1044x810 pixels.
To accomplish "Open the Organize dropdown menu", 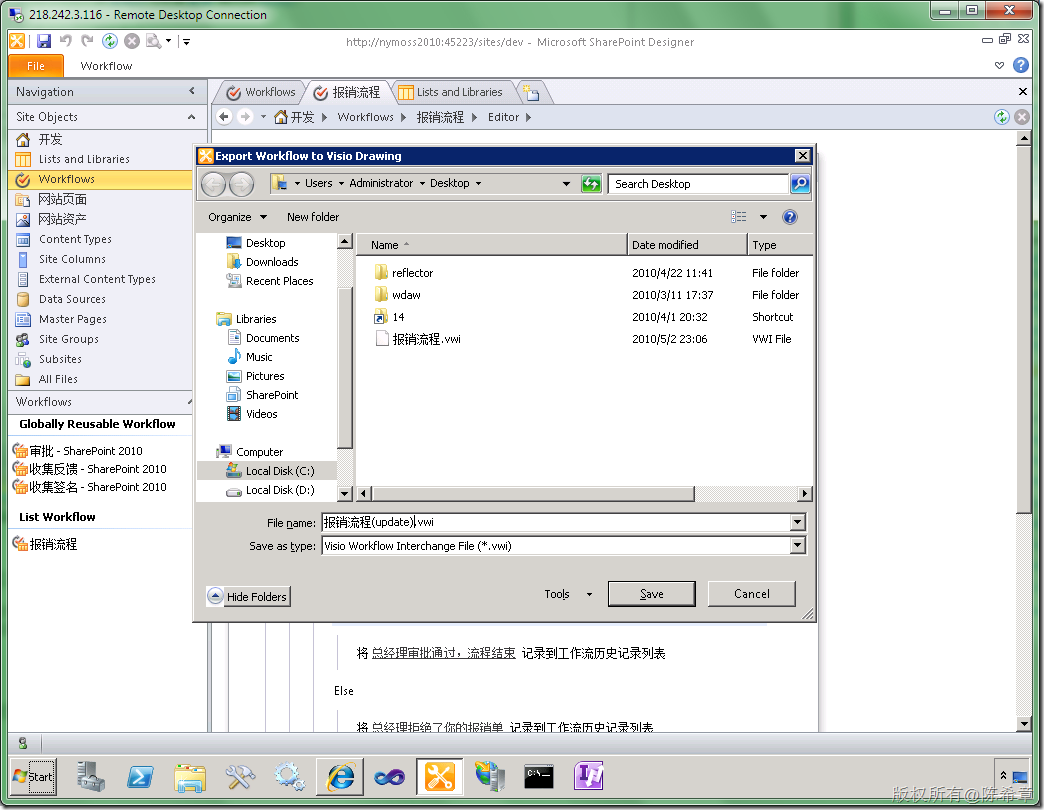I will (x=238, y=217).
